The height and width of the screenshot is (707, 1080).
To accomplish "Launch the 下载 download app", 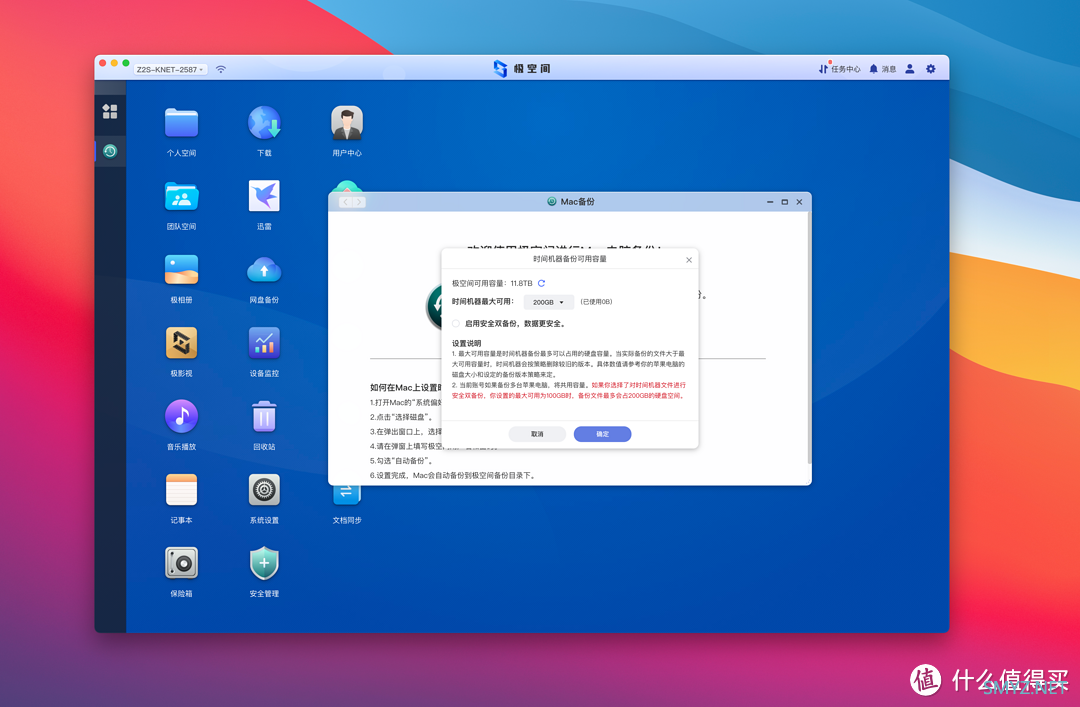I will [x=264, y=131].
